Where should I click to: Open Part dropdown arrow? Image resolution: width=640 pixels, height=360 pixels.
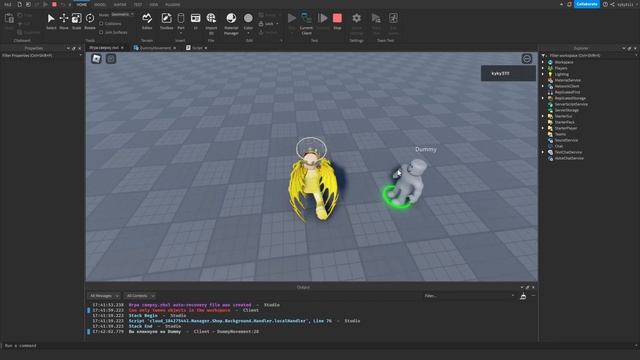pos(181,33)
